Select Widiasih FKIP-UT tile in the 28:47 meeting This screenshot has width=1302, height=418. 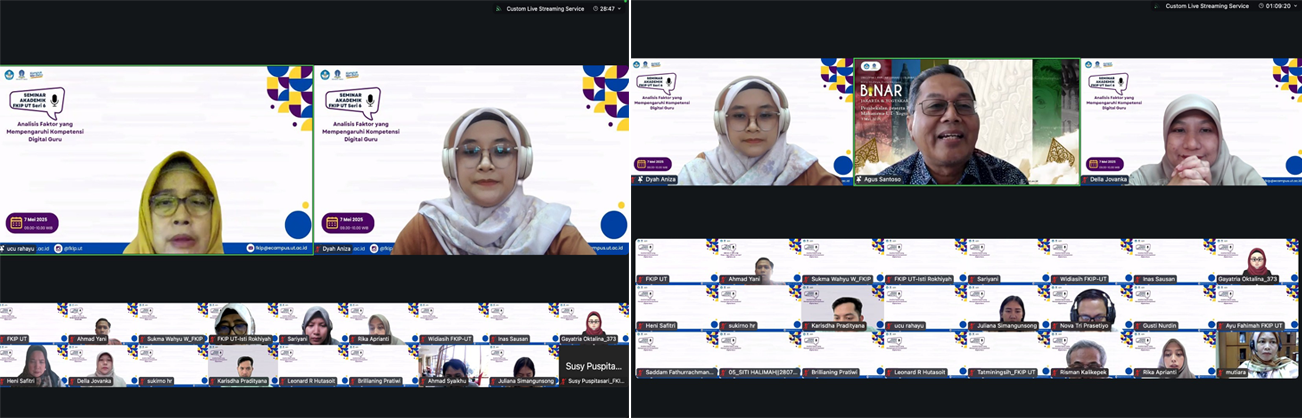pos(453,324)
